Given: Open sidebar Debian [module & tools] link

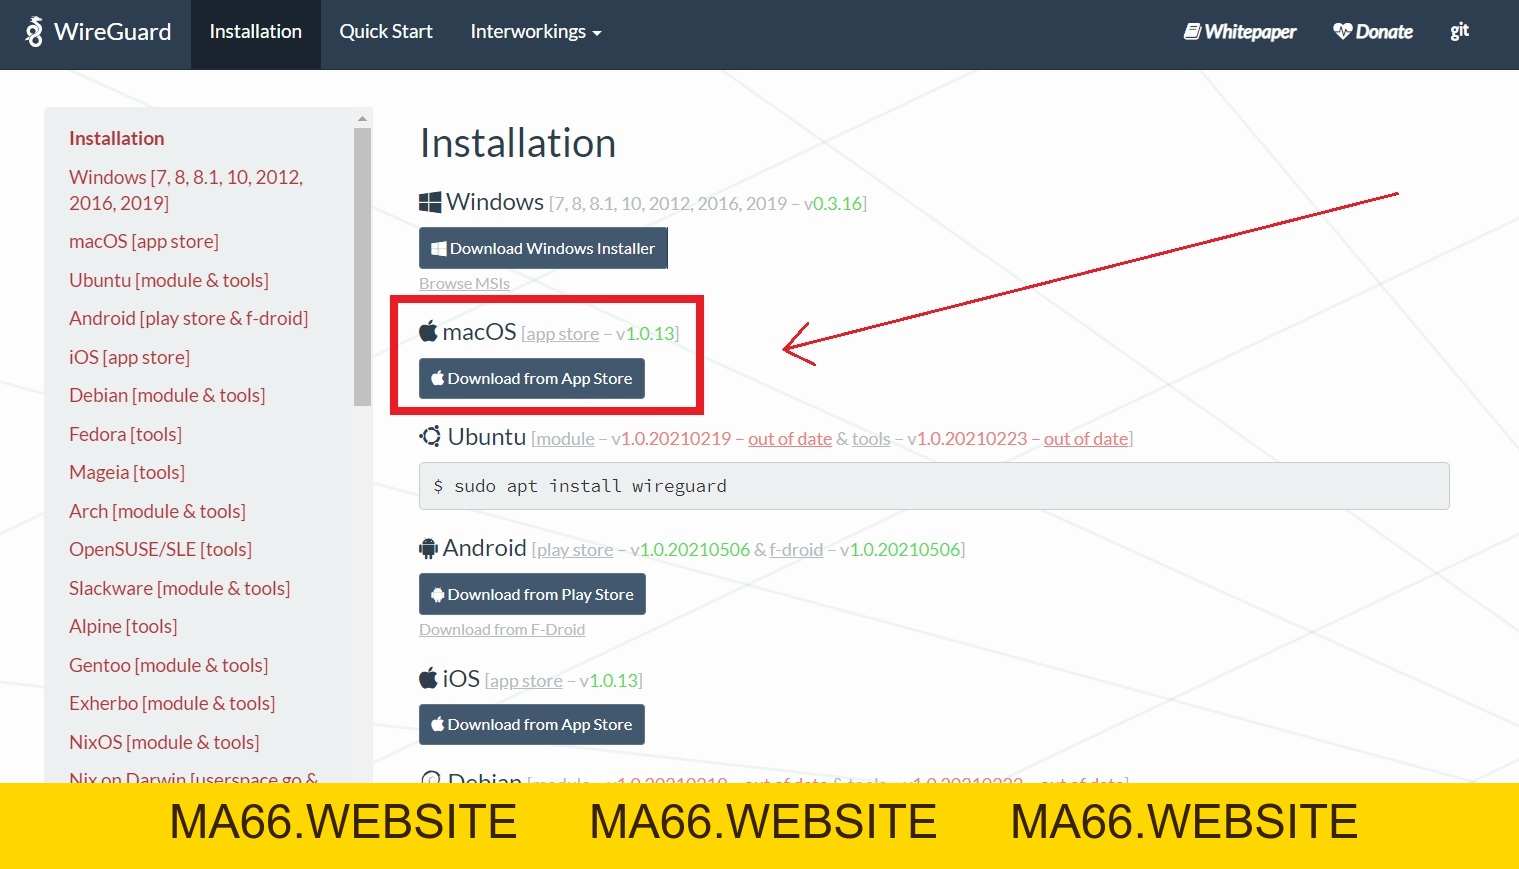Looking at the screenshot, I should click(167, 395).
